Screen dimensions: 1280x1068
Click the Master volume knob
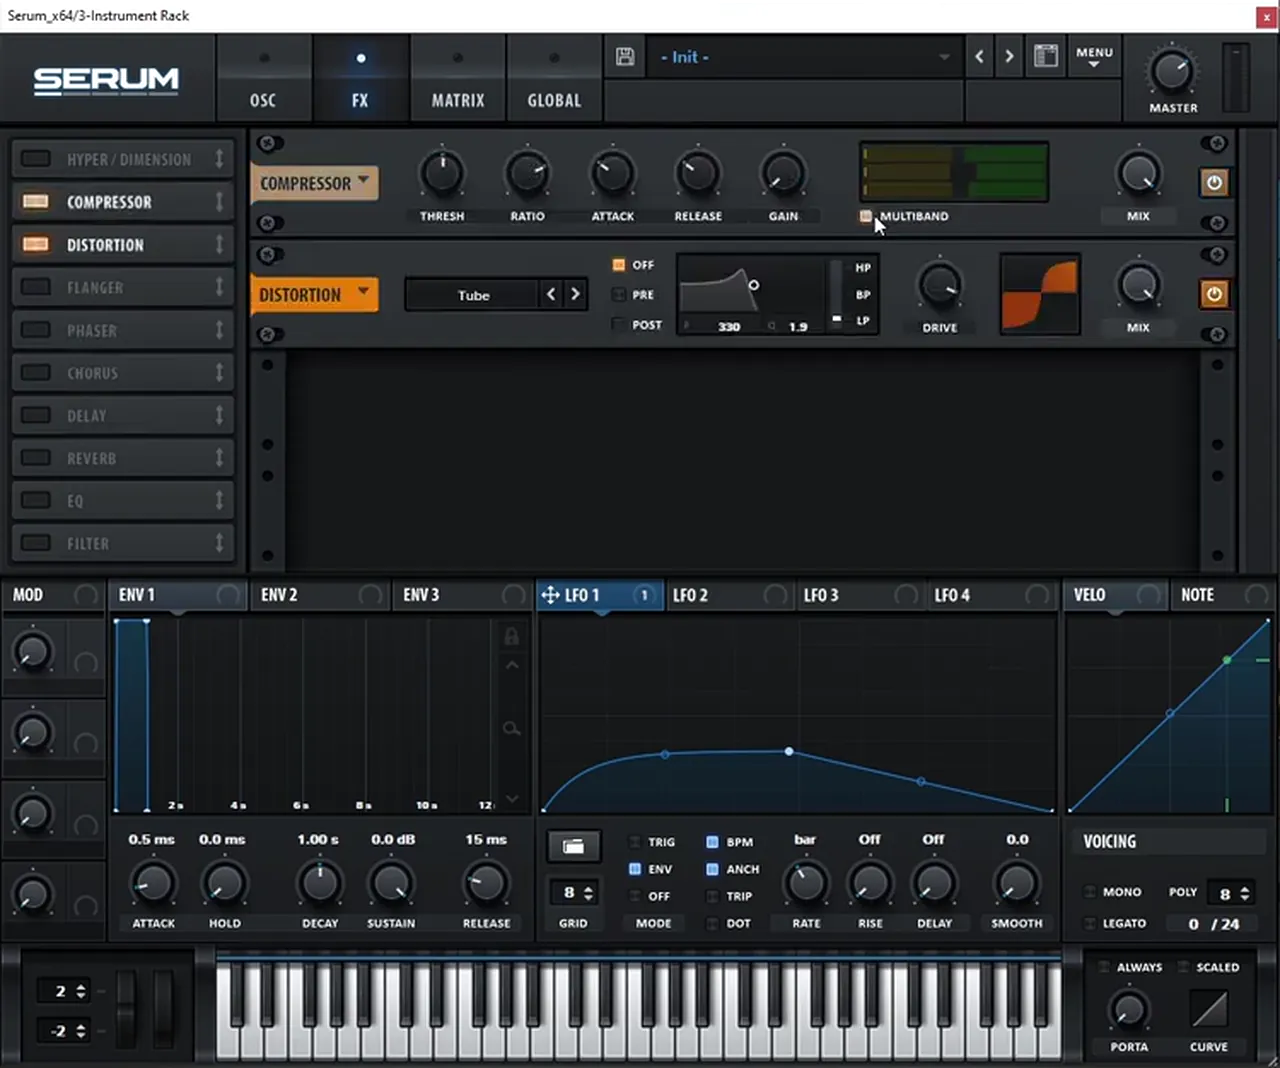pyautogui.click(x=1171, y=71)
